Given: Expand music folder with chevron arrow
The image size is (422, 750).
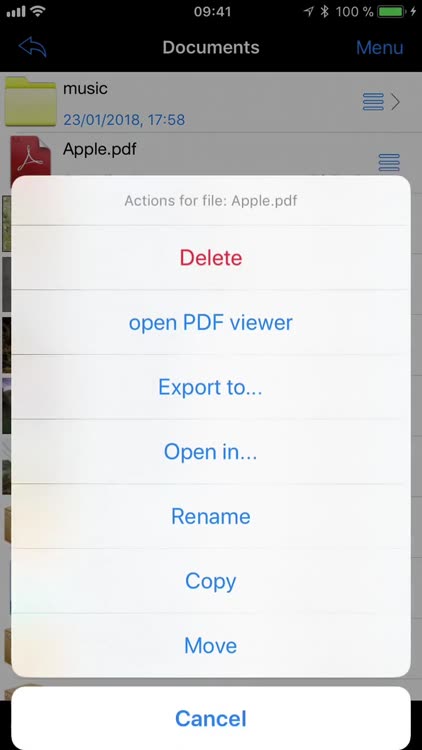Looking at the screenshot, I should (x=395, y=102).
